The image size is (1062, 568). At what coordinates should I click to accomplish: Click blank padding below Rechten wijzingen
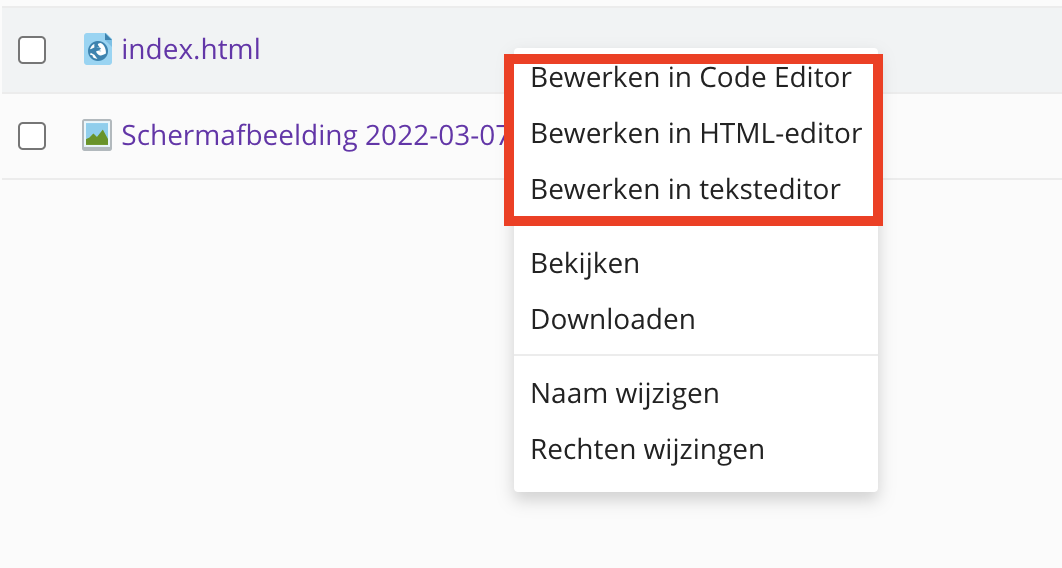click(x=696, y=480)
